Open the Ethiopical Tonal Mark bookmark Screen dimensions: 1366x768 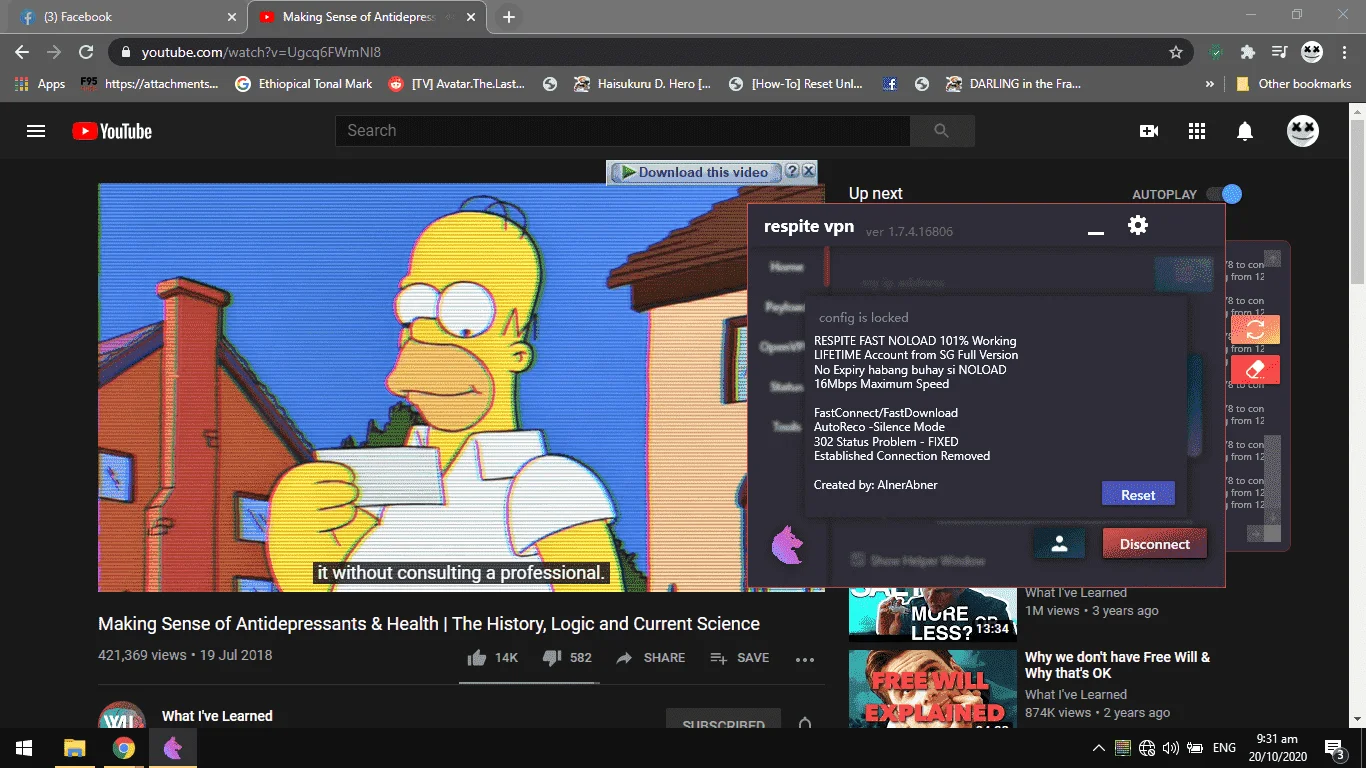304,84
